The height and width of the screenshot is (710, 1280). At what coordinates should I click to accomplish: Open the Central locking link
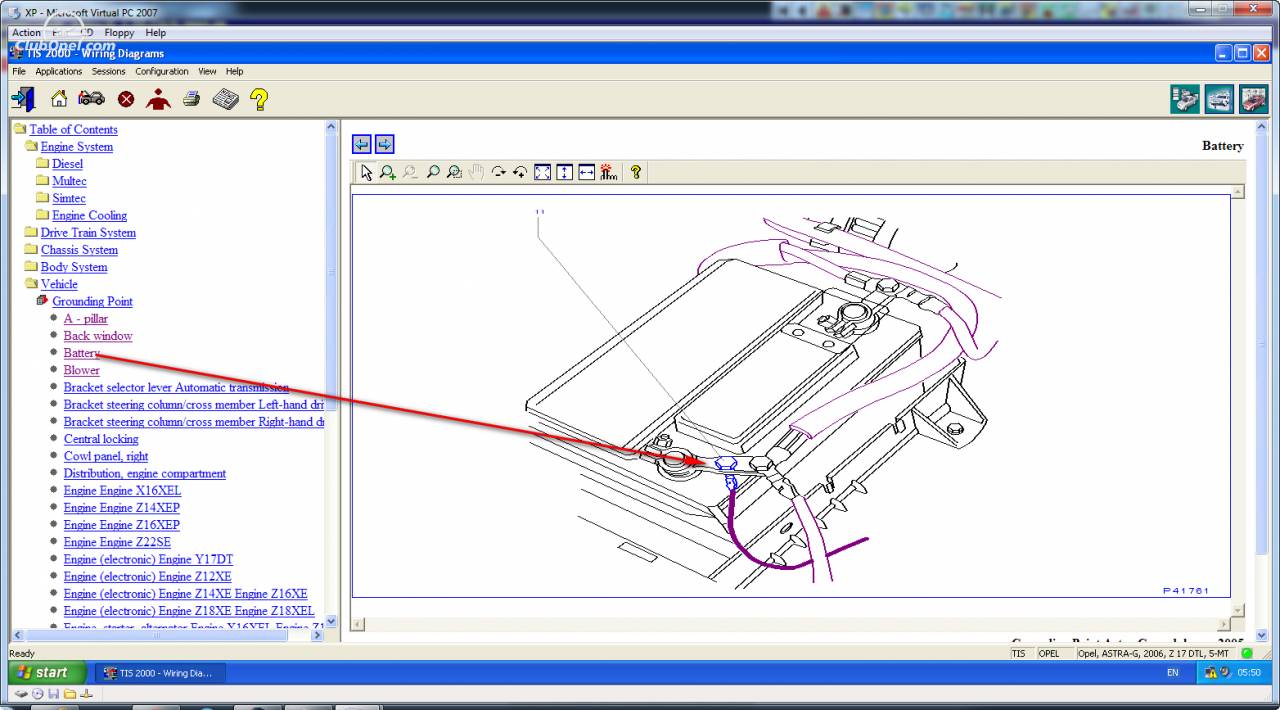tap(101, 439)
